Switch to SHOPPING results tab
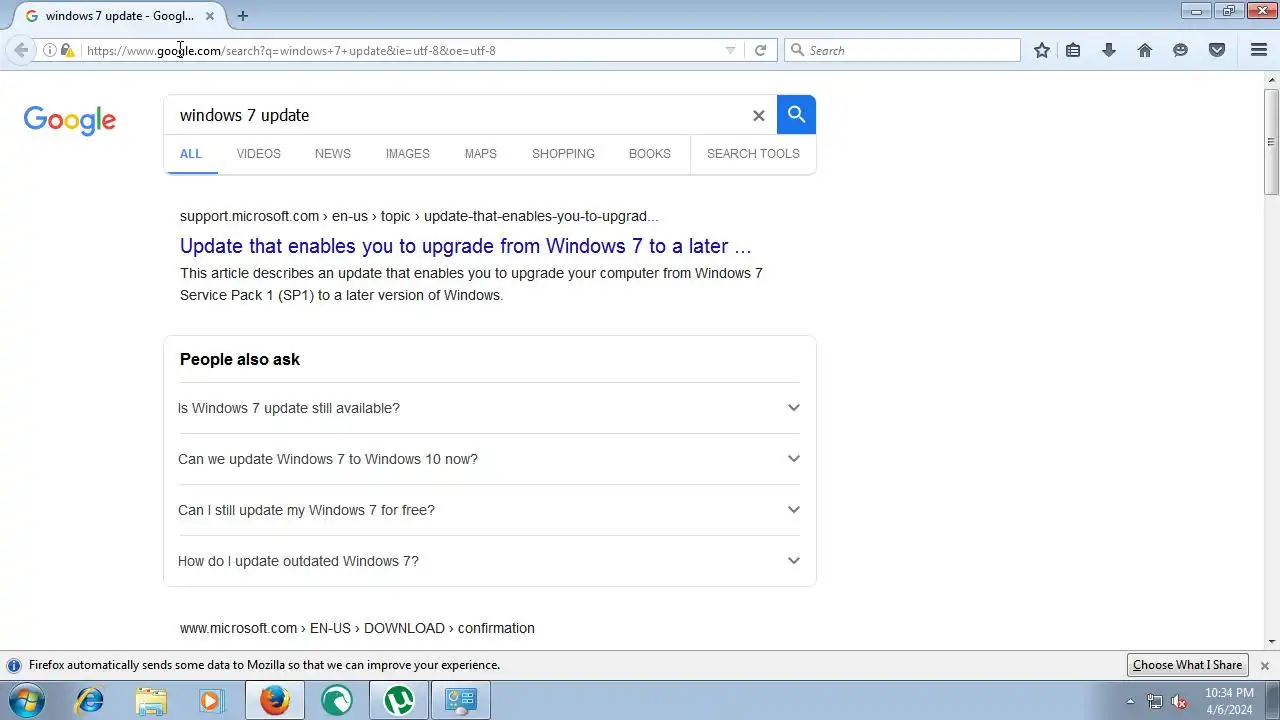 tap(563, 154)
